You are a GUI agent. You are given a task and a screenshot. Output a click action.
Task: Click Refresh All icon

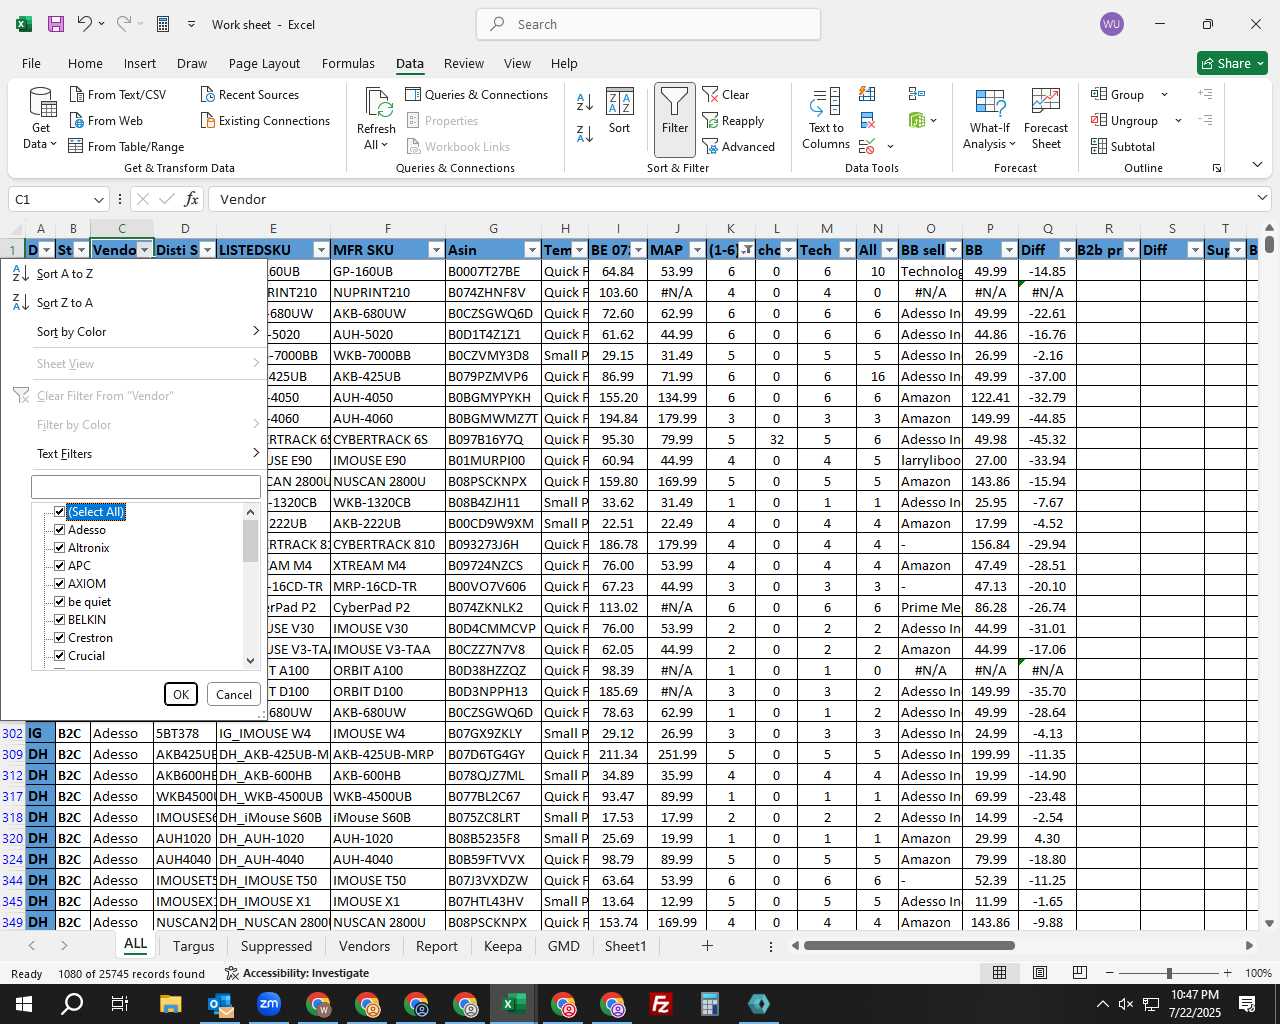376,119
